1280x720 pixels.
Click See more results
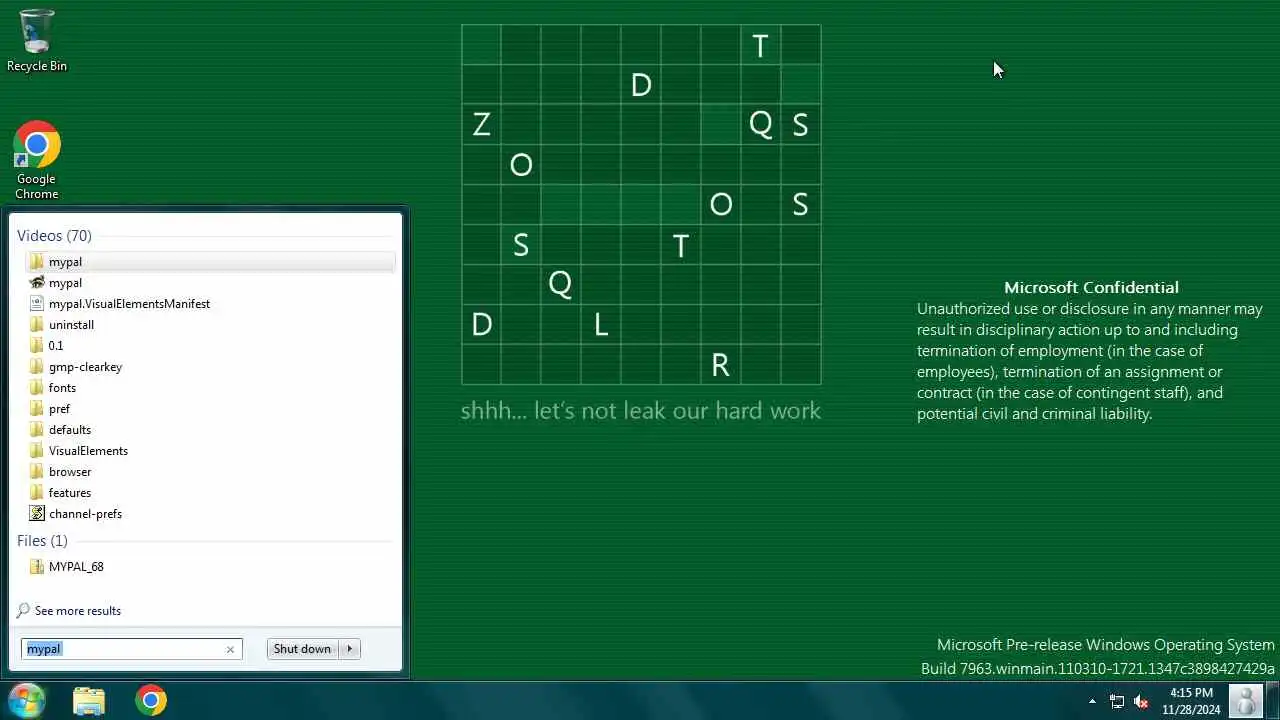point(78,611)
